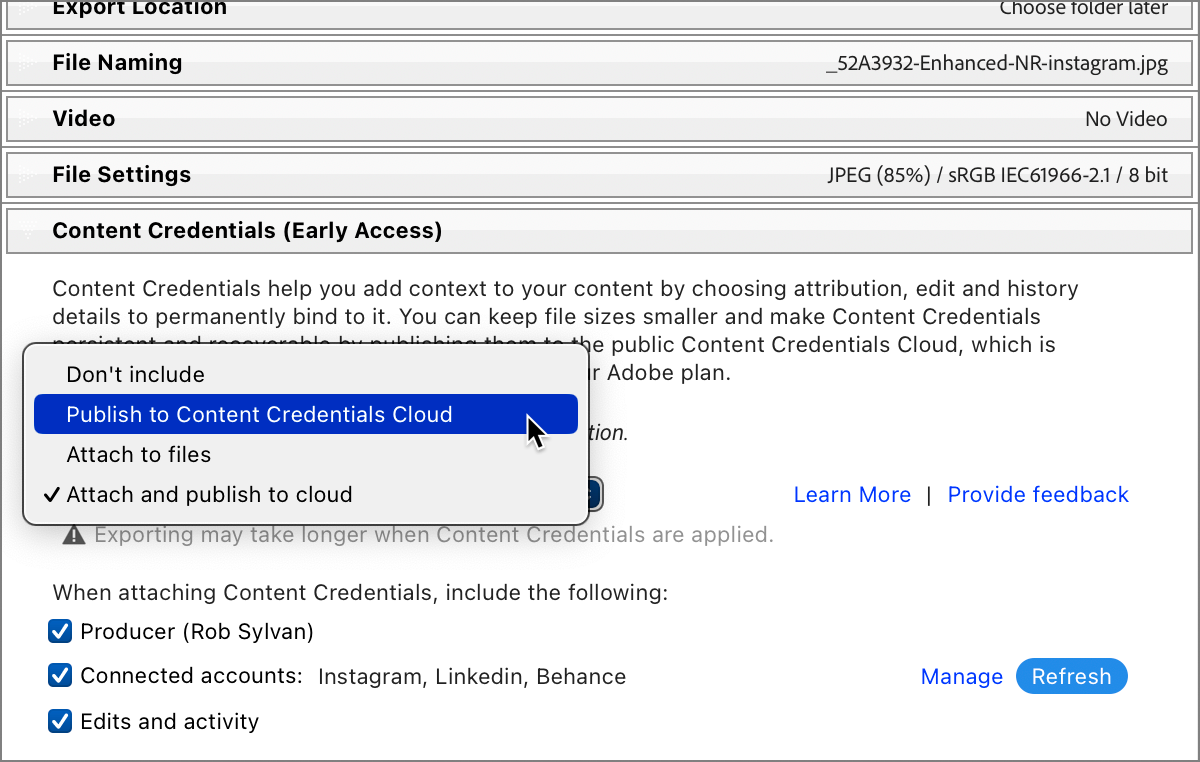Click the dropdown button behind the popup menu
The height and width of the screenshot is (762, 1200).
(x=594, y=494)
